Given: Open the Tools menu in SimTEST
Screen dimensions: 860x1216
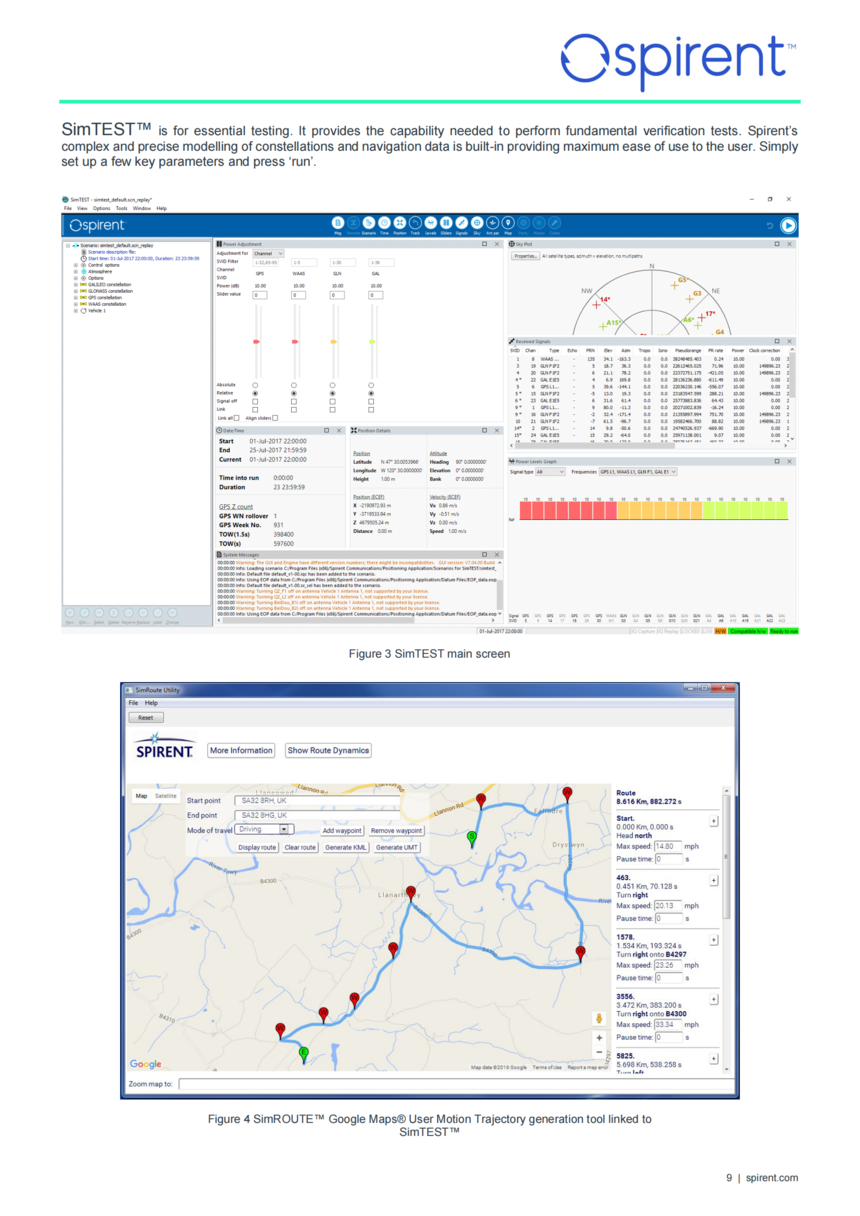Looking at the screenshot, I should coord(121,208).
